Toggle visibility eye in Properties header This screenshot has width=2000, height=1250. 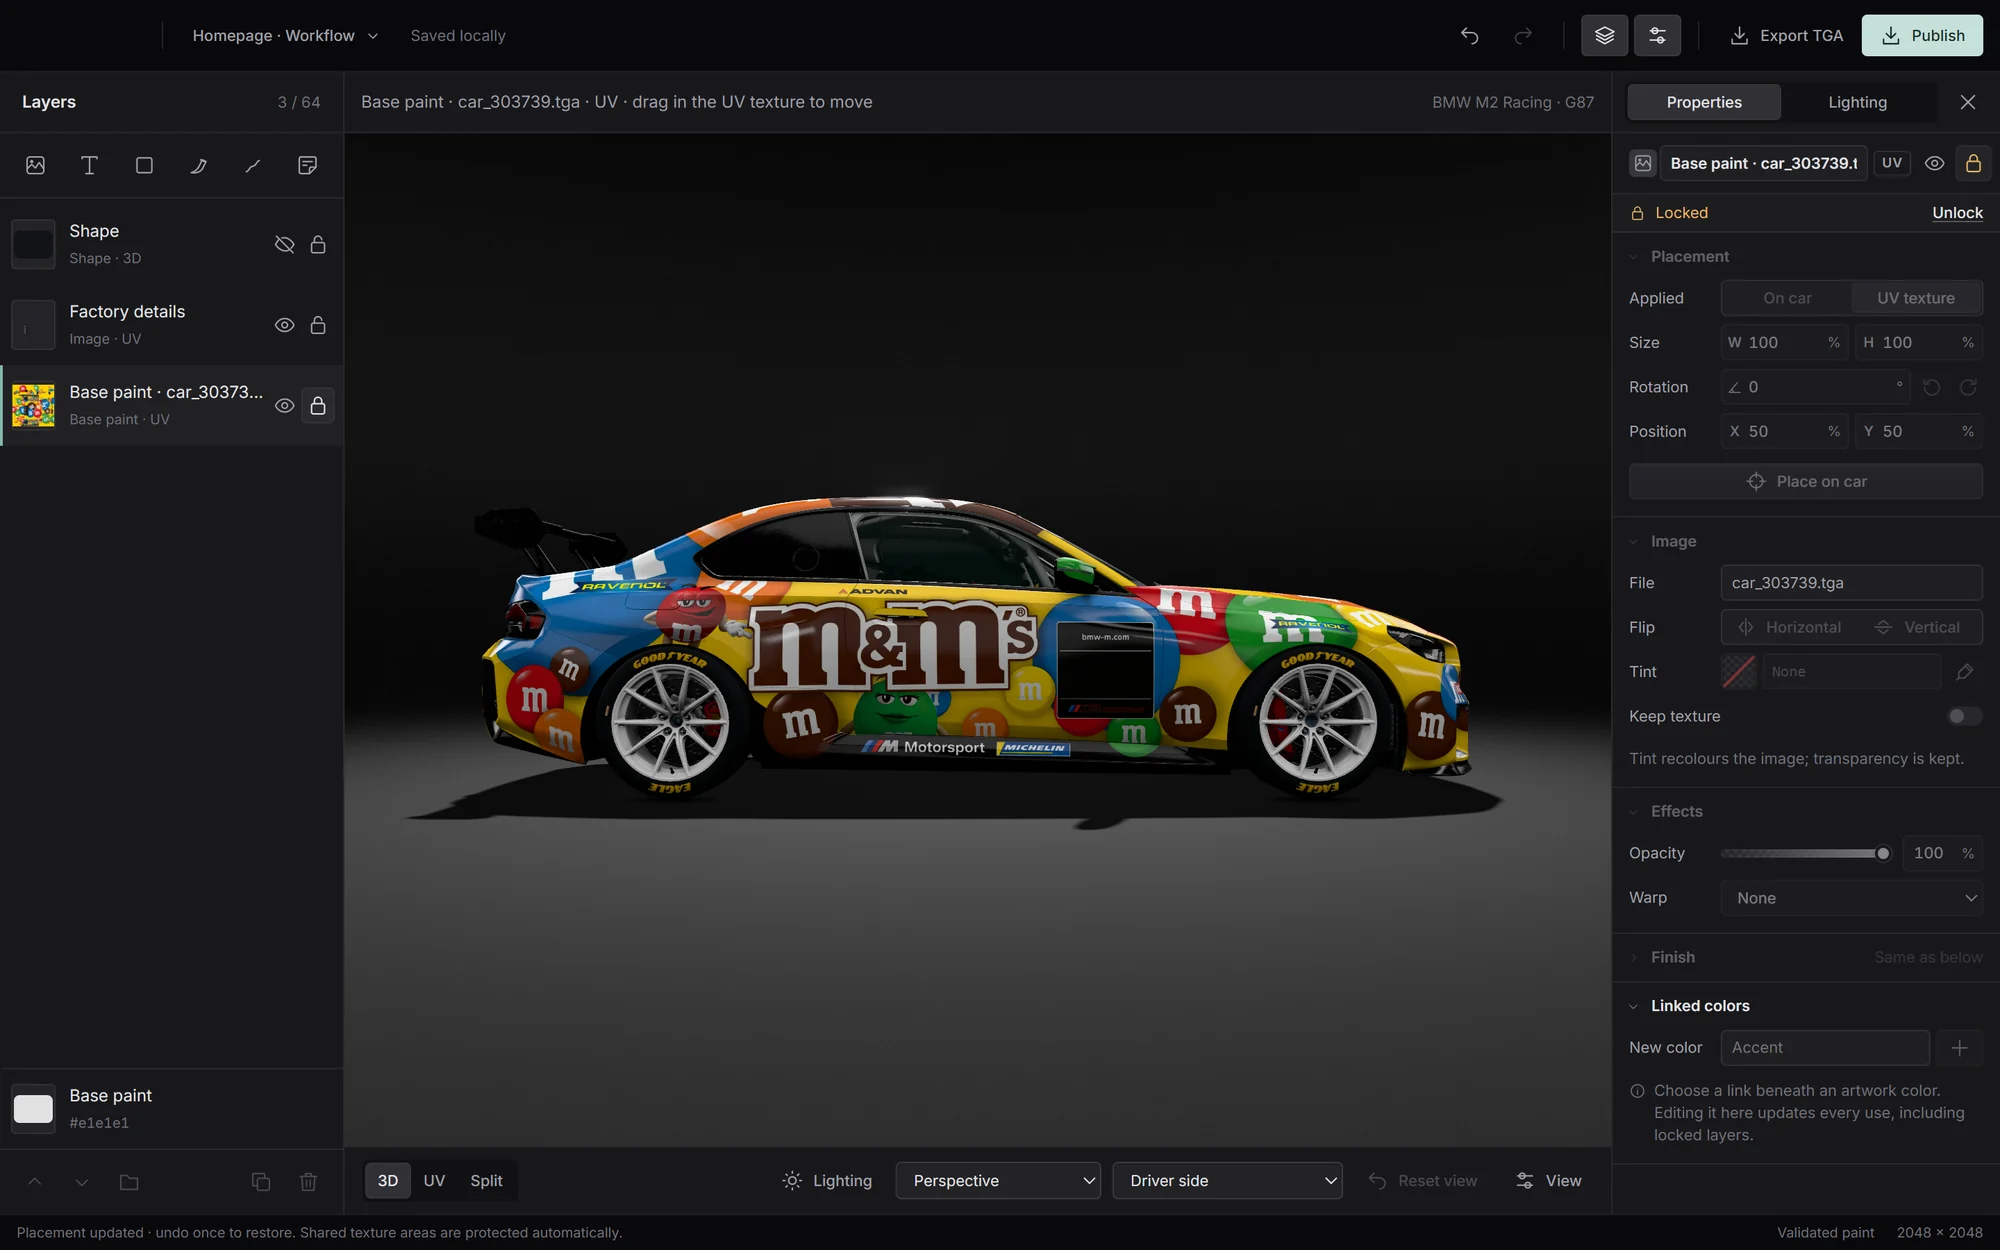(1934, 163)
